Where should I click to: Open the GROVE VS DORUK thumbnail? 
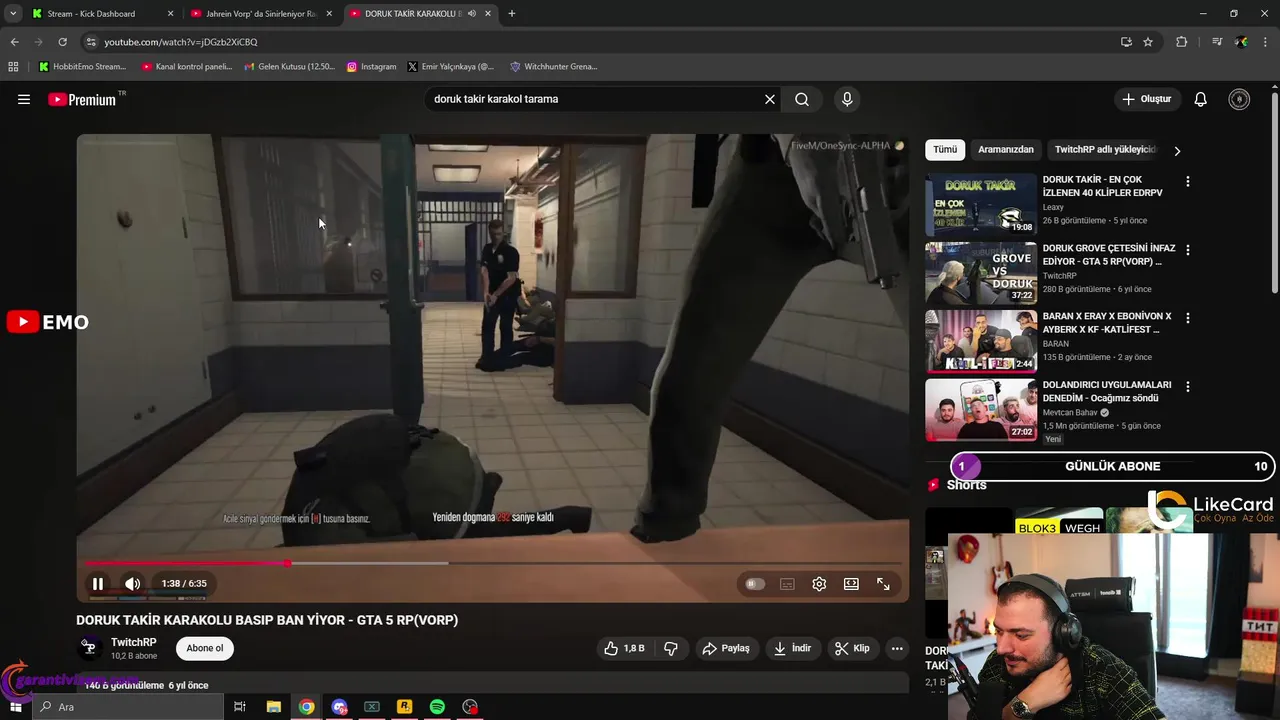(x=981, y=273)
